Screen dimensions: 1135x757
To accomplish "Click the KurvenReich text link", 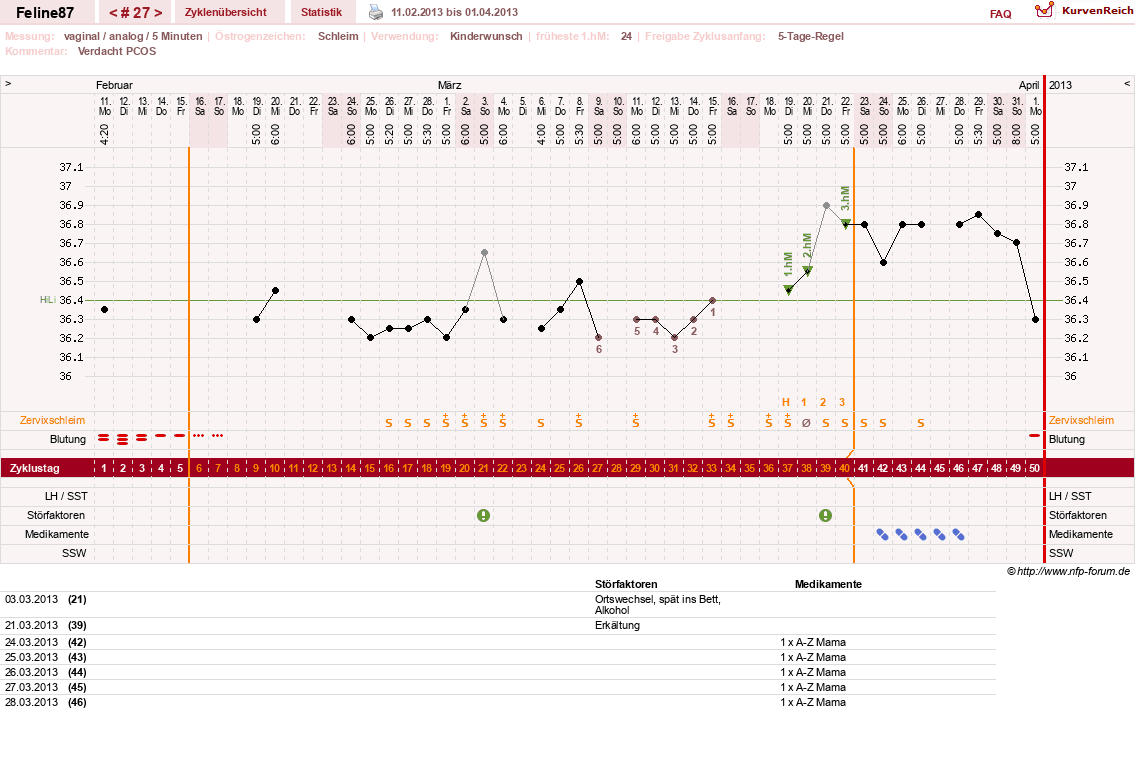I will (1097, 10).
